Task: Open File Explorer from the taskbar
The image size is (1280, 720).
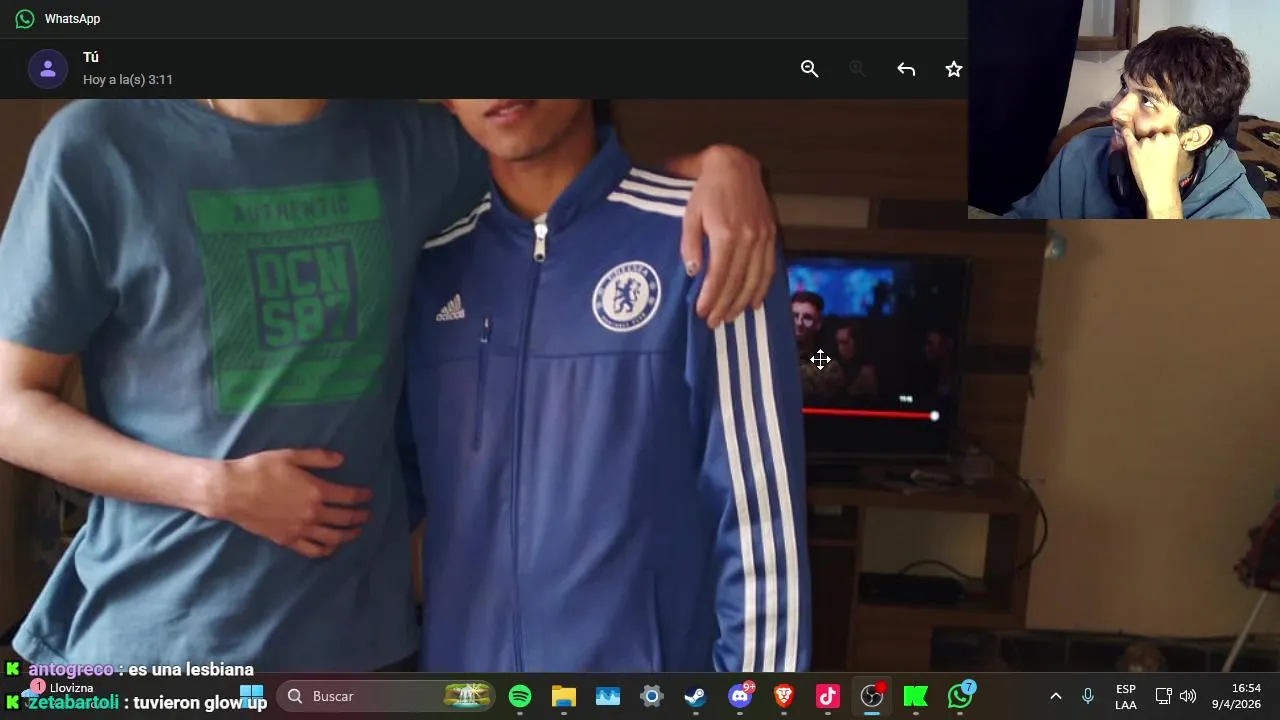Action: (564, 696)
